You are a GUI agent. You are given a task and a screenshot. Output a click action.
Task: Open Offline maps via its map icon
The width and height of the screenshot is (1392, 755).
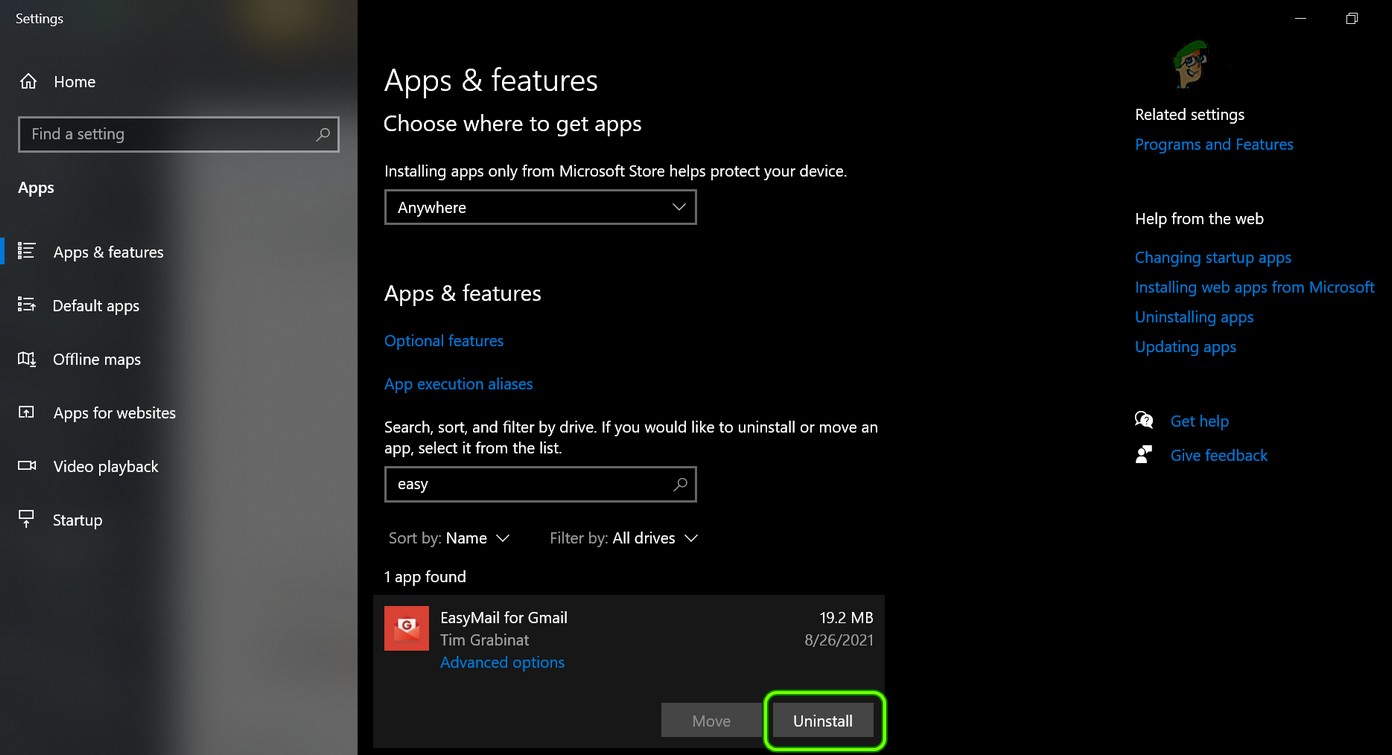click(x=28, y=359)
